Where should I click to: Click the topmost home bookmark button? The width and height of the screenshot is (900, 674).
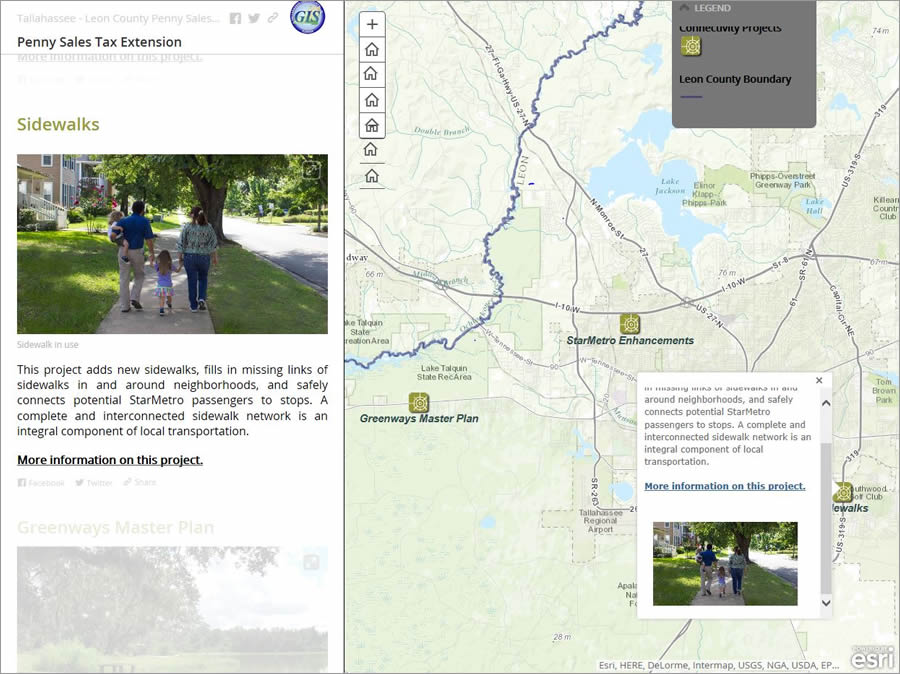[x=371, y=48]
